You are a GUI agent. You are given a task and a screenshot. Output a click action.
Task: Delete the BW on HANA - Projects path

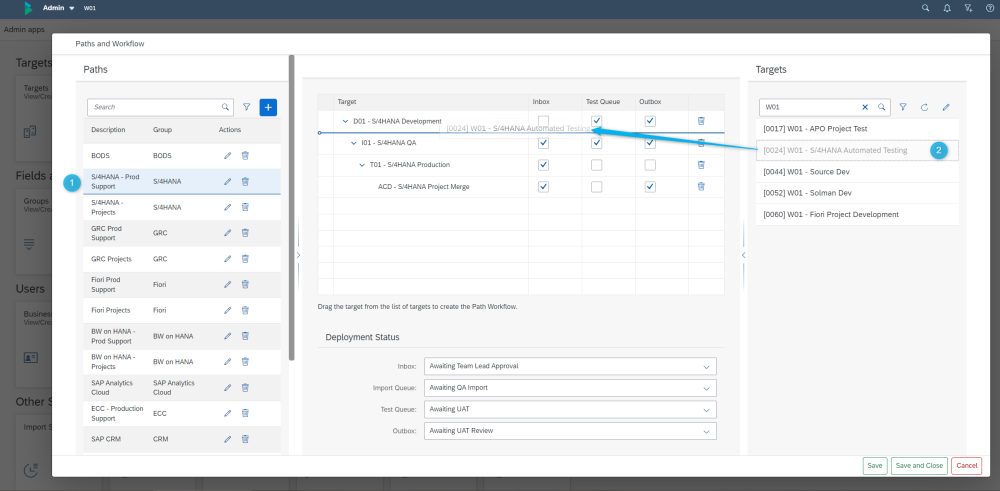click(x=245, y=362)
